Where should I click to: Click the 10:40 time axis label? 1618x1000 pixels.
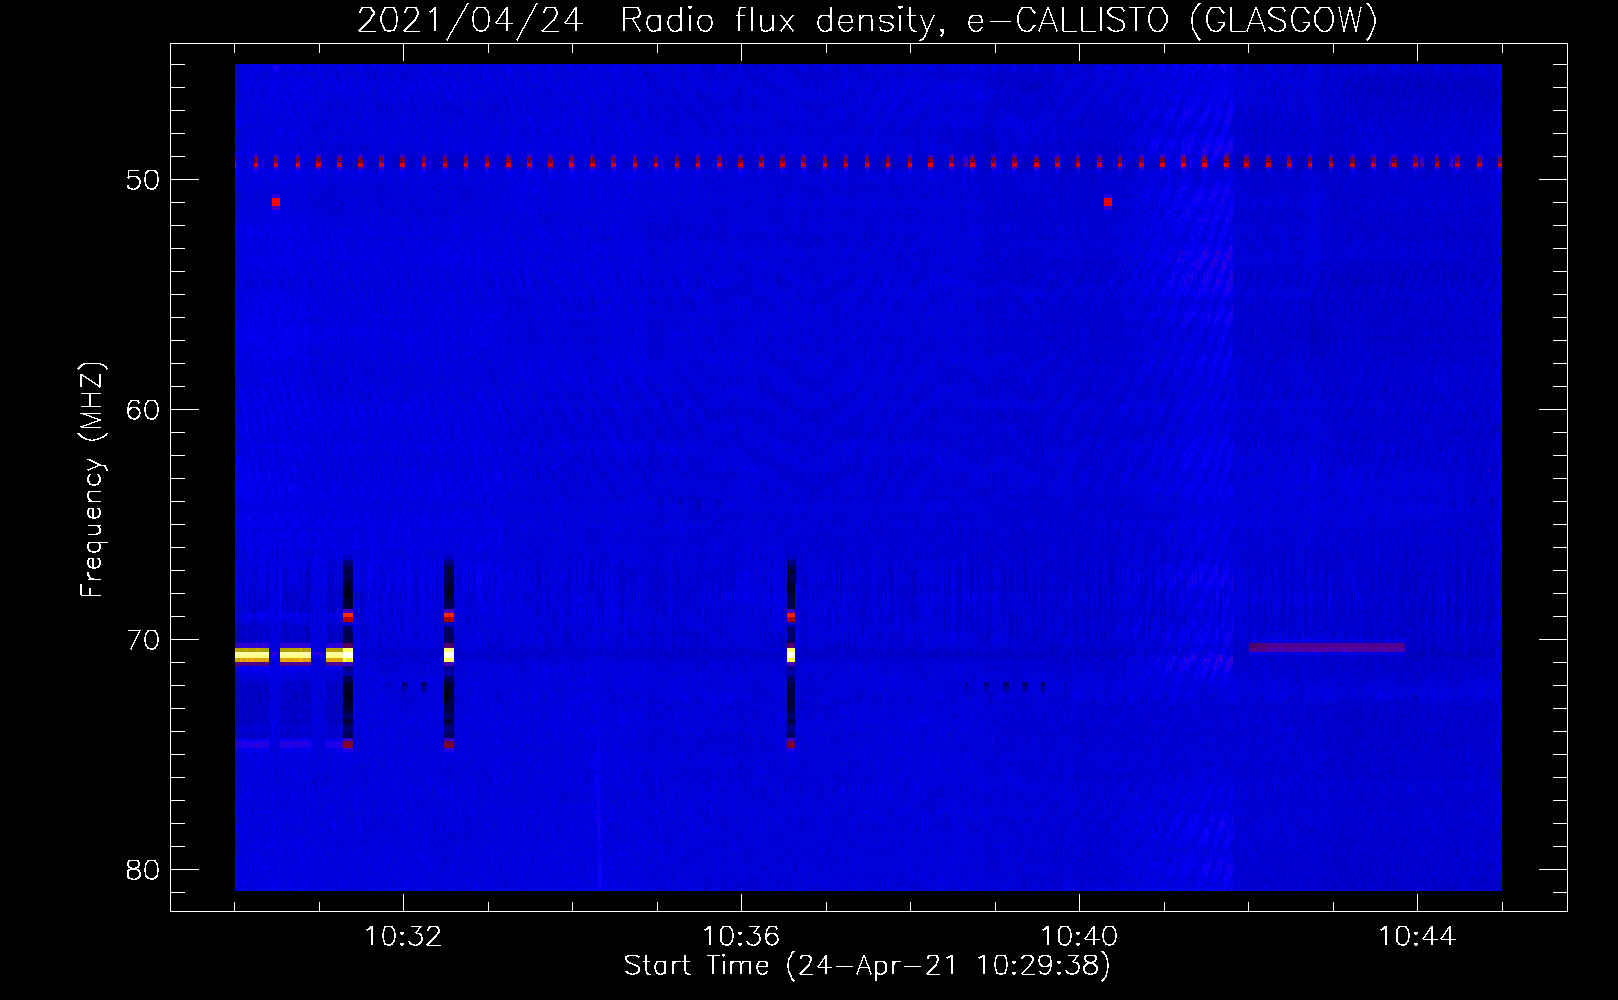1079,937
